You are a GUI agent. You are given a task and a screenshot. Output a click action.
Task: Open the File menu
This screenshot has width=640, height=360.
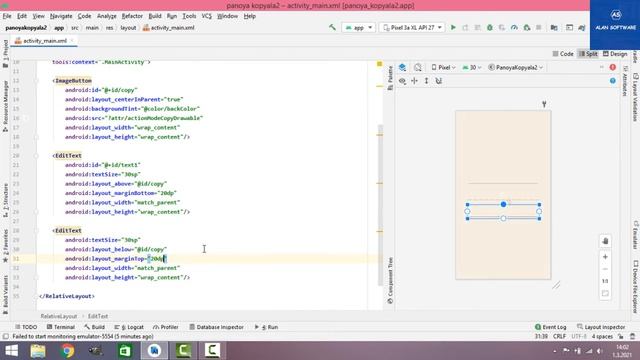[x=7, y=16]
